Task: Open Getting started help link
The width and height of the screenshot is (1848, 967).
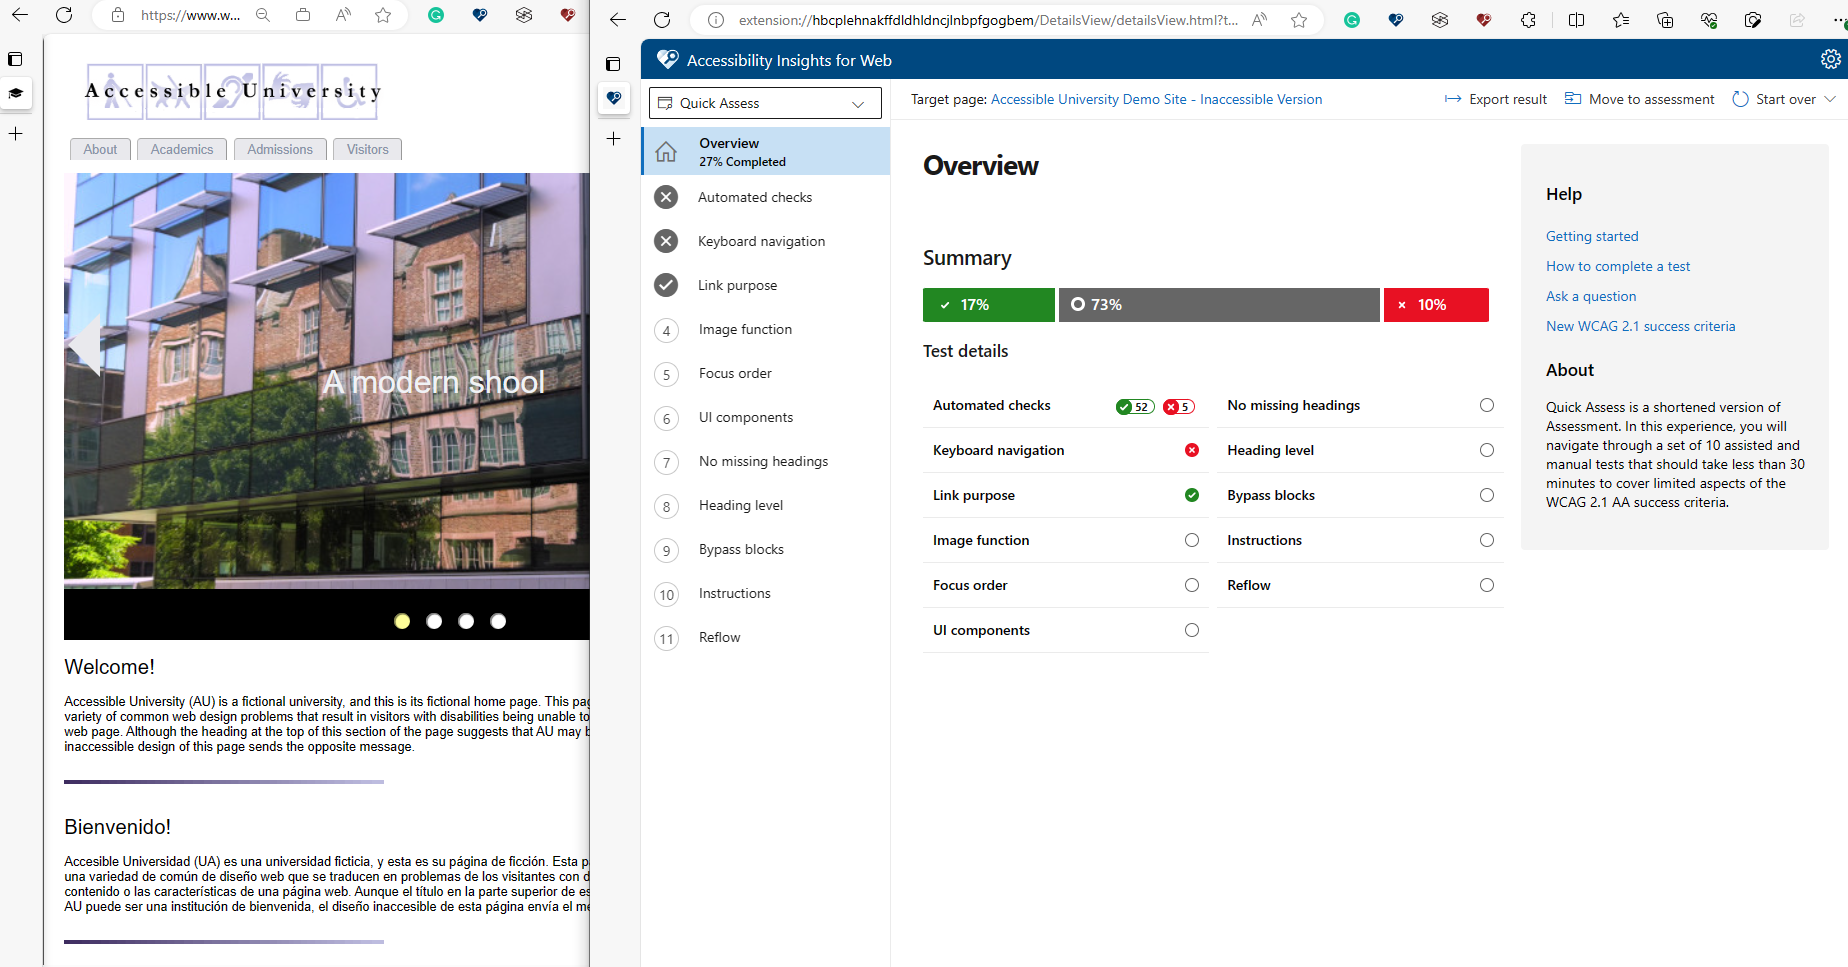Action: pyautogui.click(x=1592, y=236)
